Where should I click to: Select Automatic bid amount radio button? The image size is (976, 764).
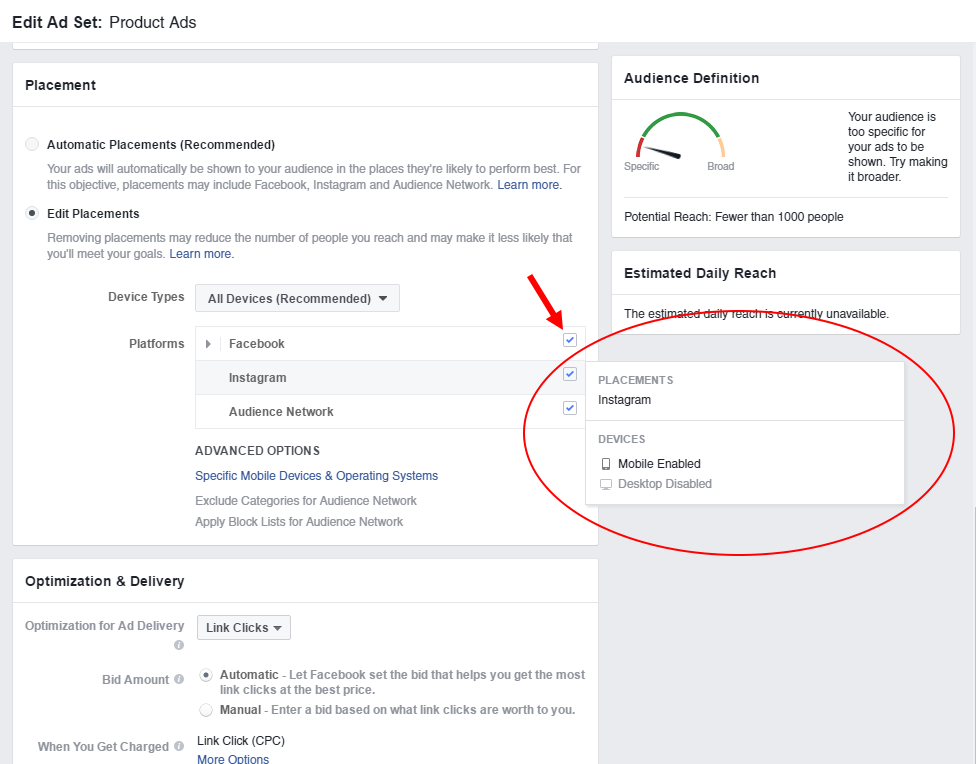tap(206, 675)
